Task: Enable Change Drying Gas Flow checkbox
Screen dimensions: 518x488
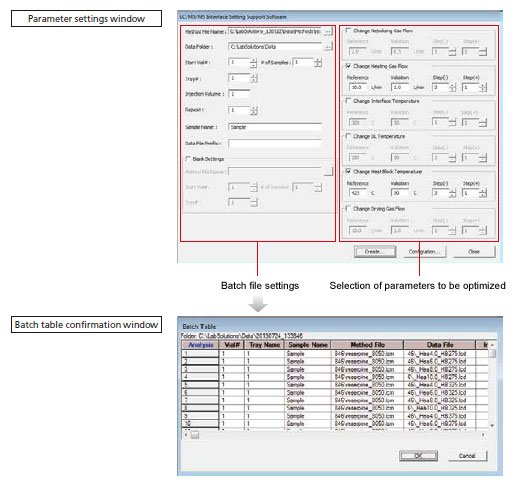Action: point(348,208)
